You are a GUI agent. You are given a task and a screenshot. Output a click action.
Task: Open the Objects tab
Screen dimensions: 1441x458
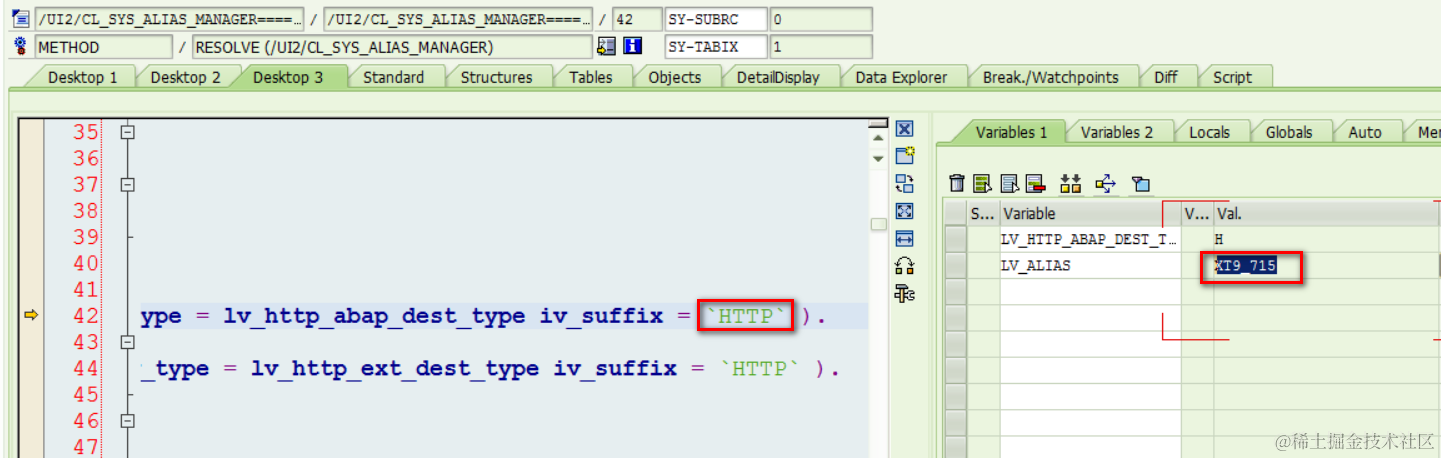675,77
